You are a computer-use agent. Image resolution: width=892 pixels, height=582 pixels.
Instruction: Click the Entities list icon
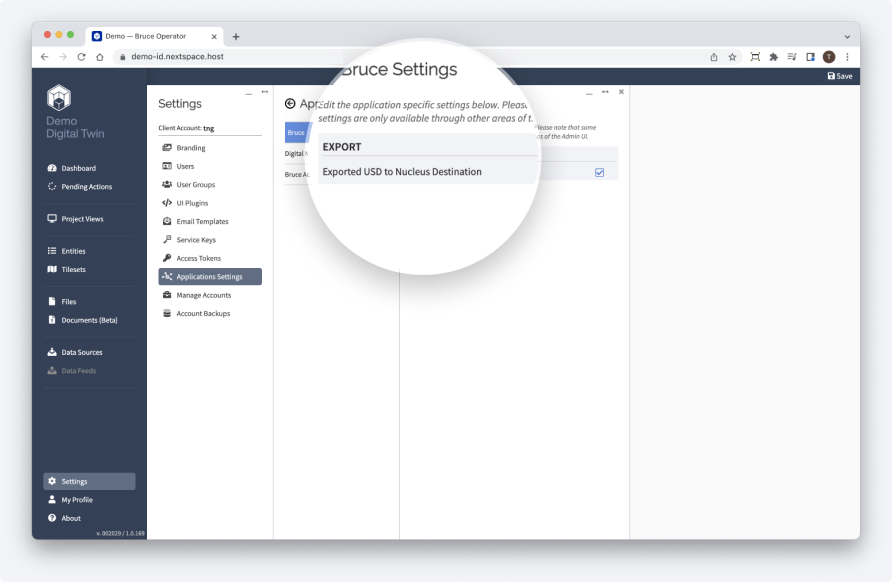point(52,250)
